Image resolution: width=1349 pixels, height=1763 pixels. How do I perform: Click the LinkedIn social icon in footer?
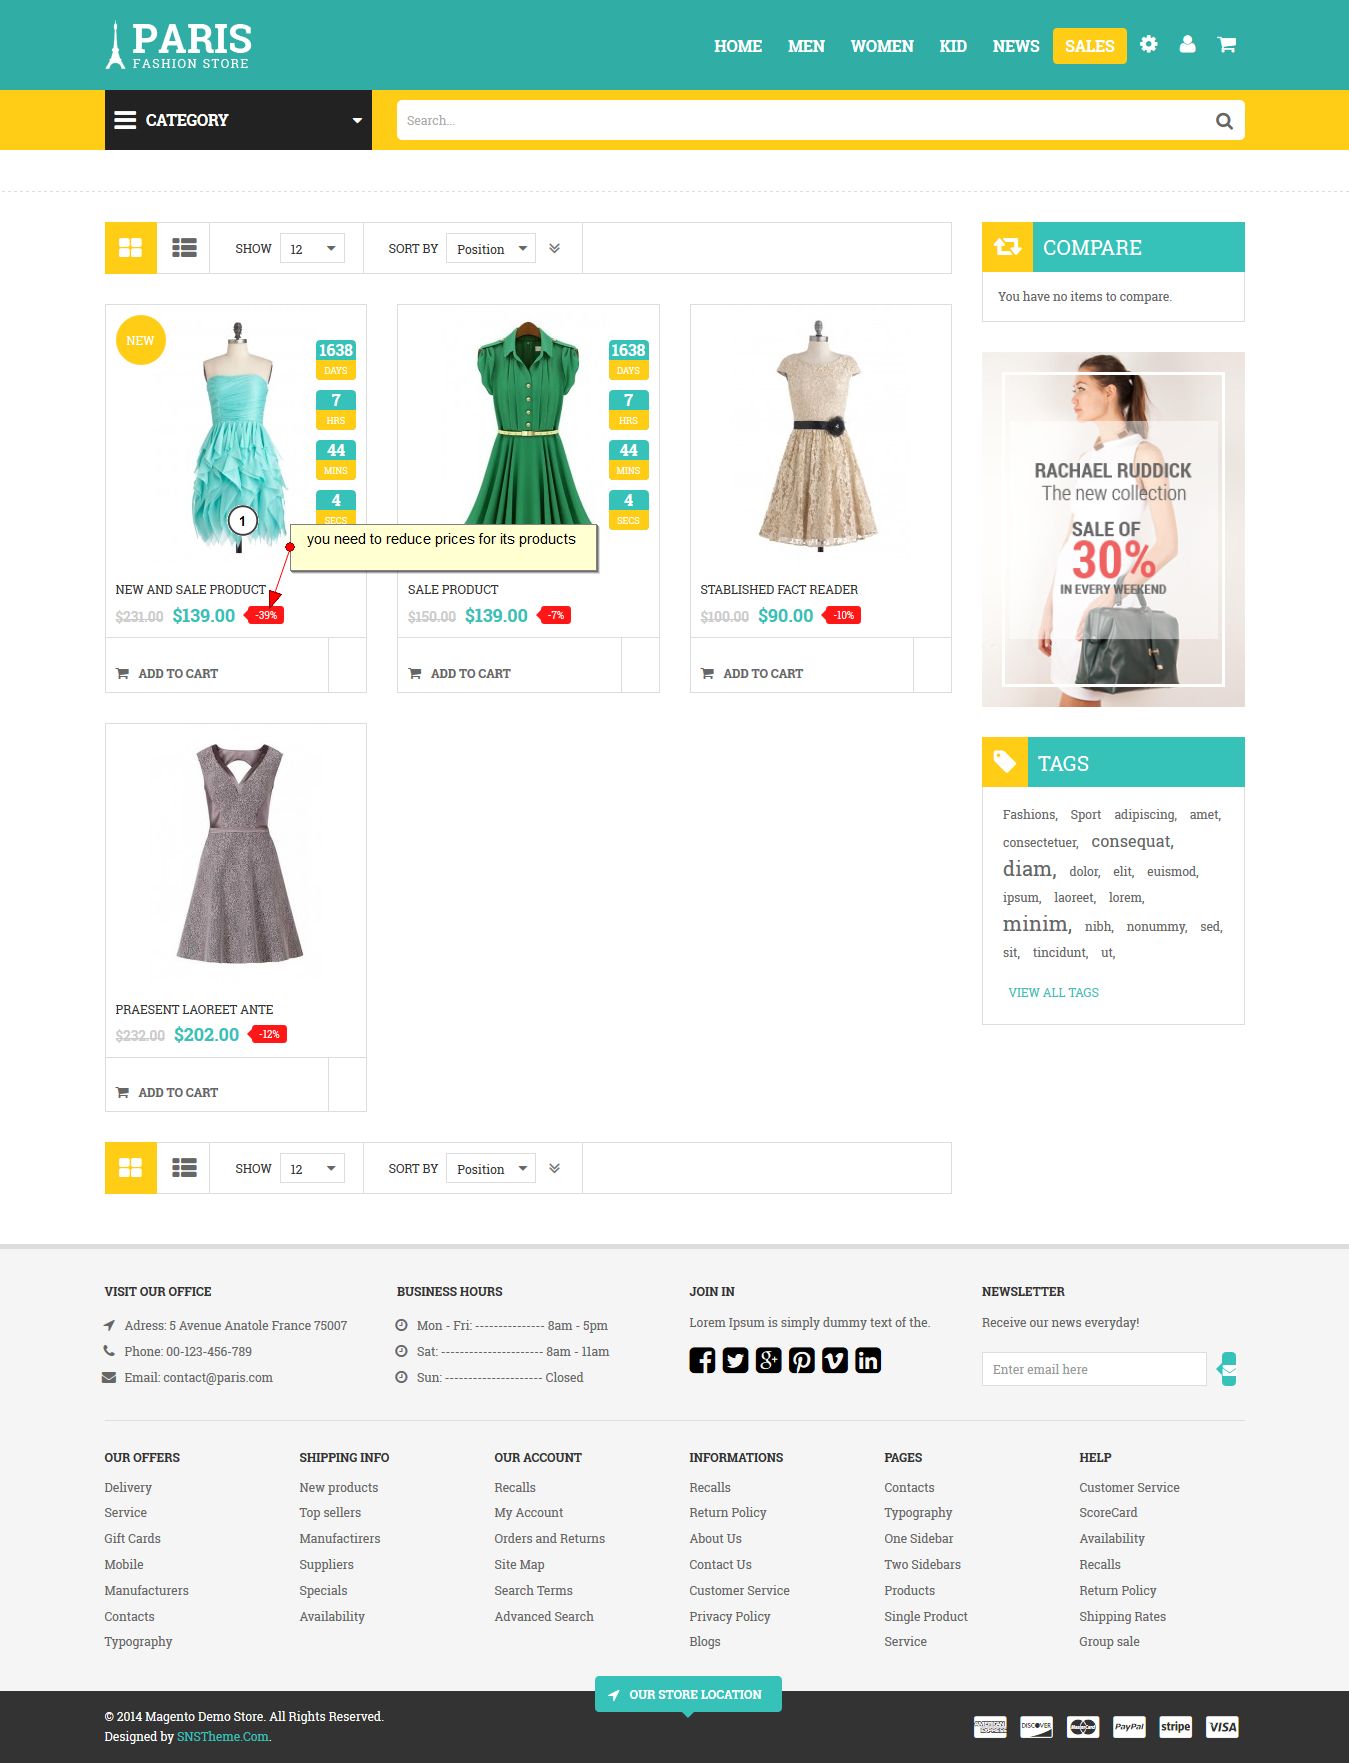(x=867, y=1360)
